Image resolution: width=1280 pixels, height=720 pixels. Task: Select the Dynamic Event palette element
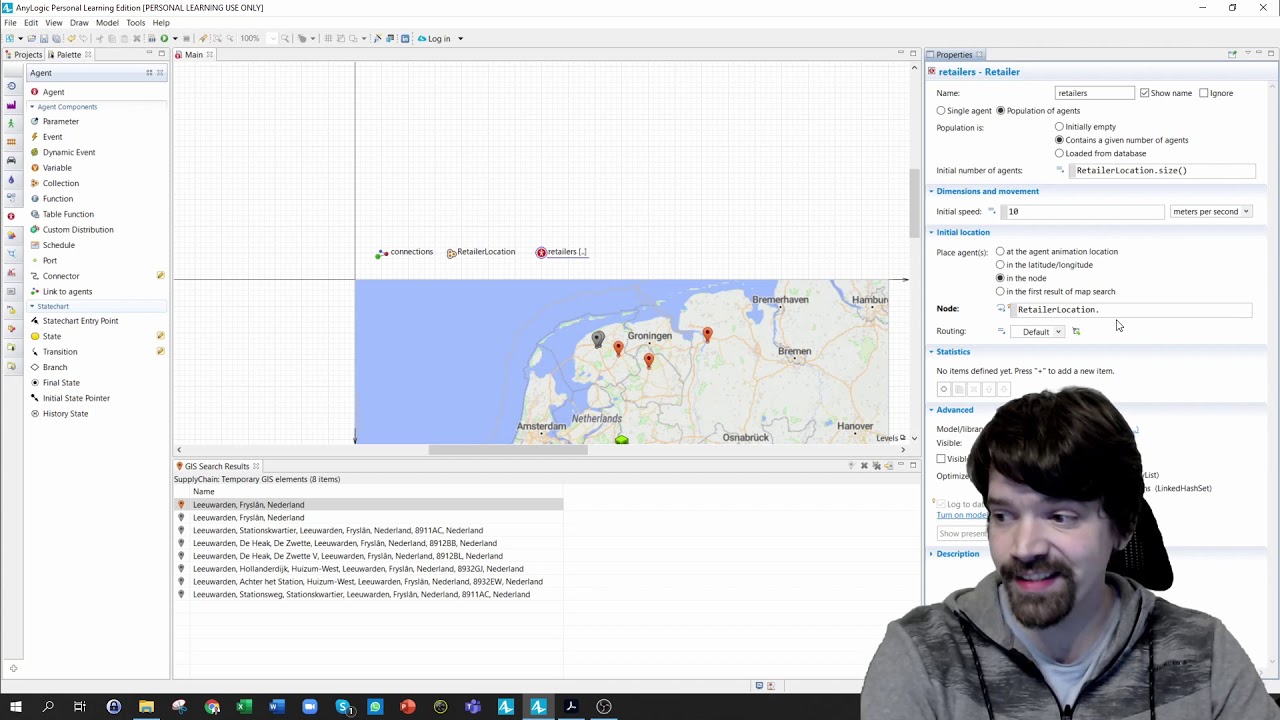point(68,152)
